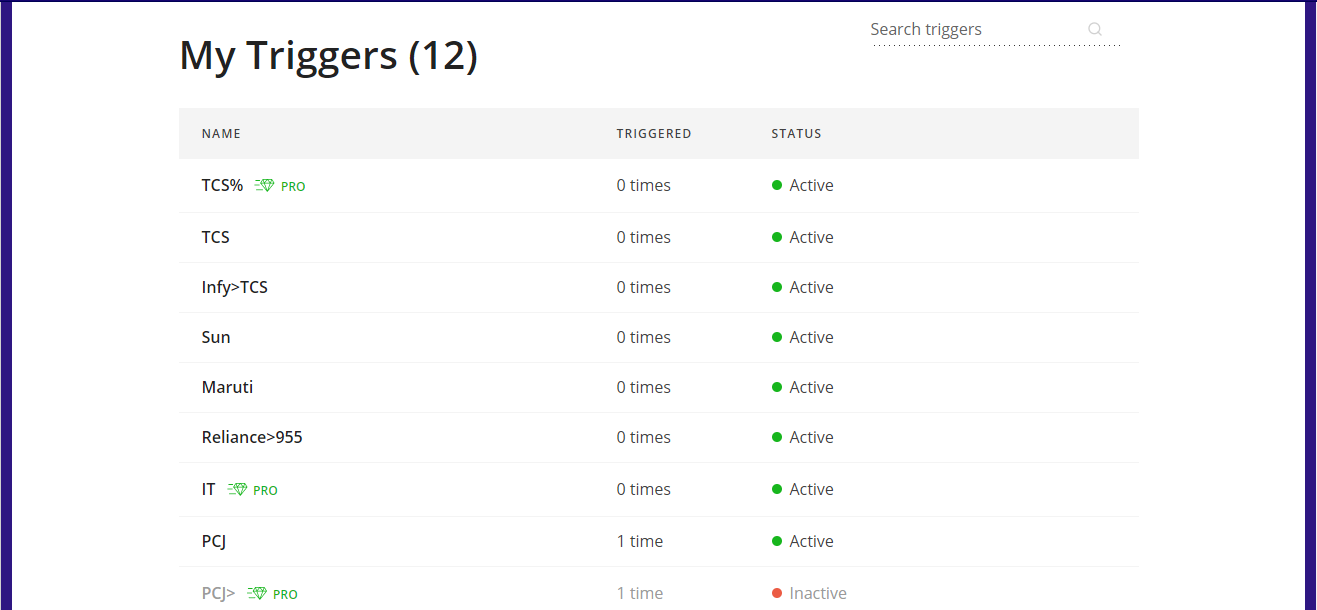Click the Active status of Sun
1317x610 pixels.
coord(811,337)
